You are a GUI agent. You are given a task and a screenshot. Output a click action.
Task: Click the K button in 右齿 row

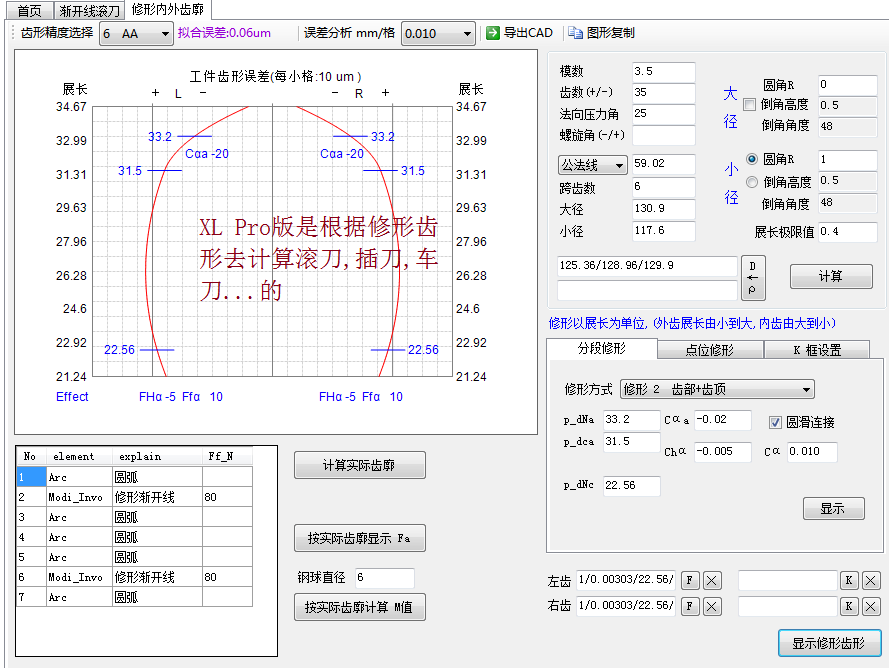tap(849, 606)
